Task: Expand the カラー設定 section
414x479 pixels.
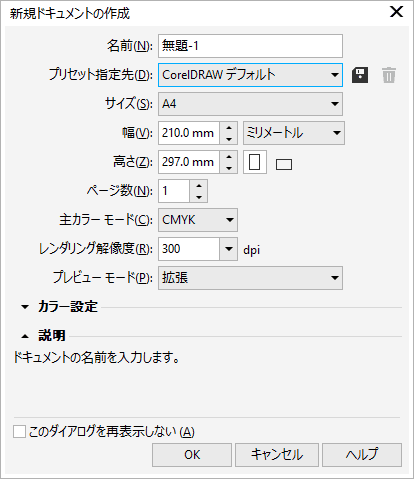Action: click(25, 307)
